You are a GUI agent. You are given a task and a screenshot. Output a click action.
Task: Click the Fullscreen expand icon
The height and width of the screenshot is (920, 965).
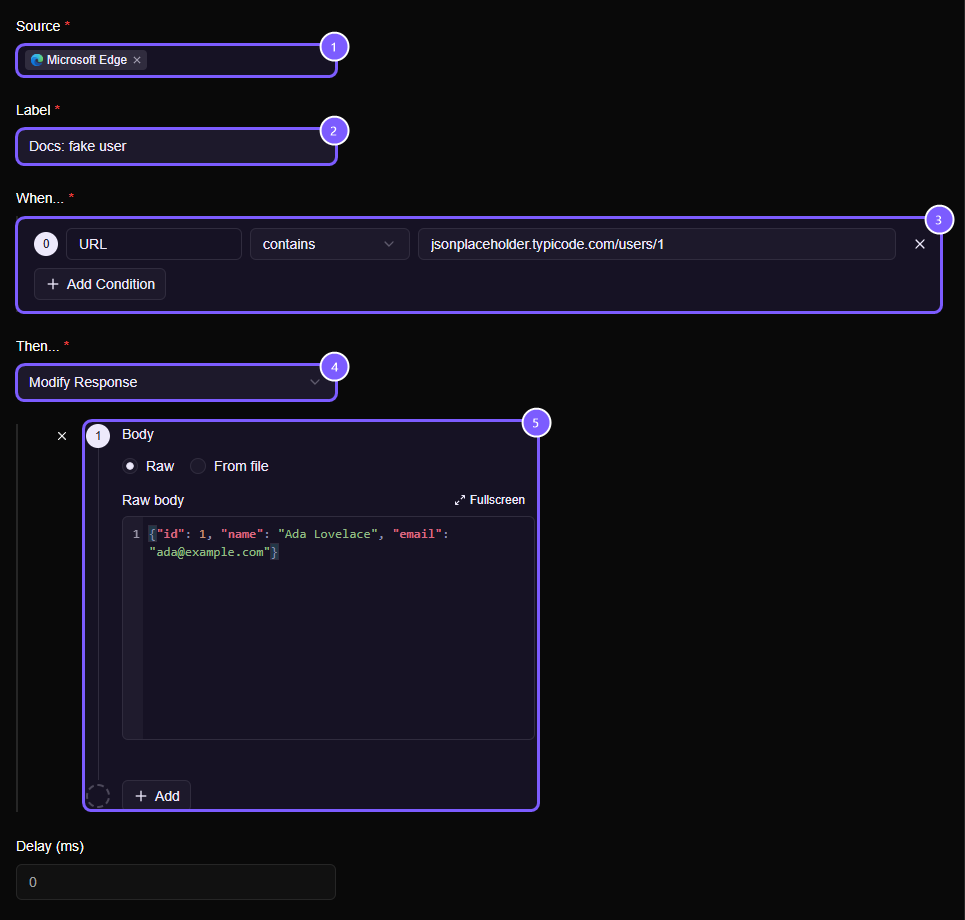point(460,500)
